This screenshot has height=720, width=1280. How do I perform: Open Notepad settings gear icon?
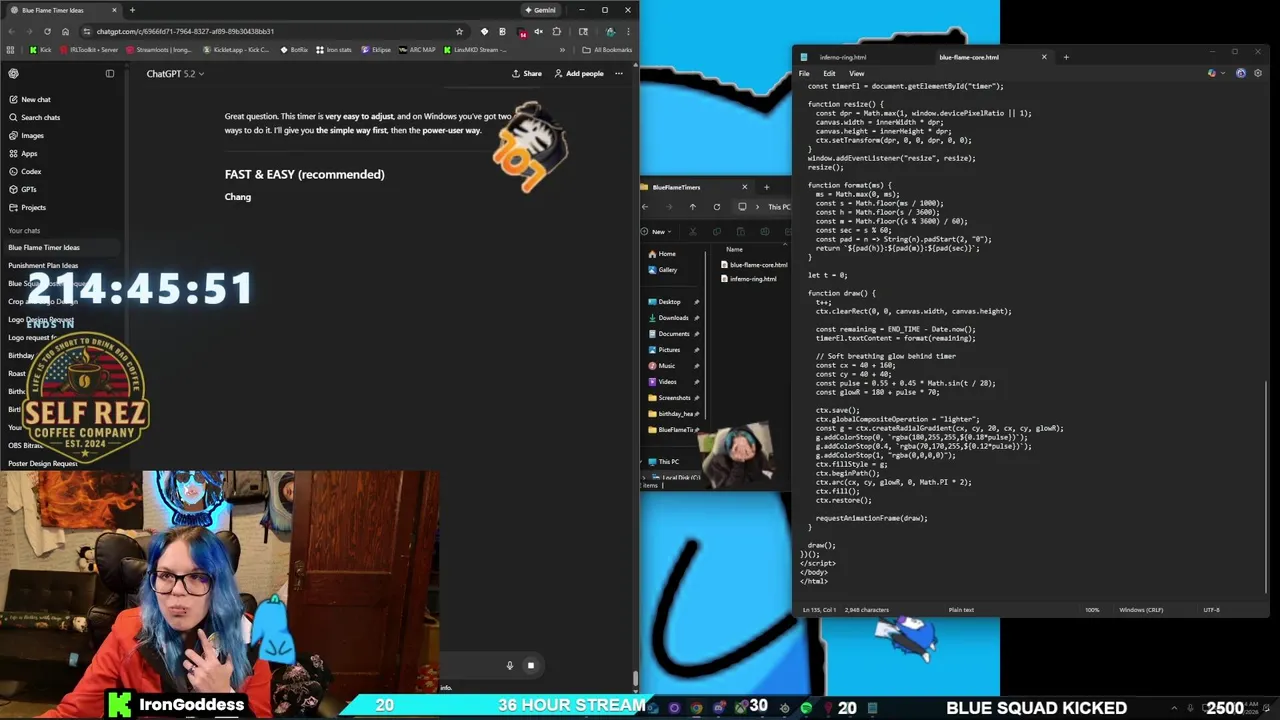[x=1258, y=73]
